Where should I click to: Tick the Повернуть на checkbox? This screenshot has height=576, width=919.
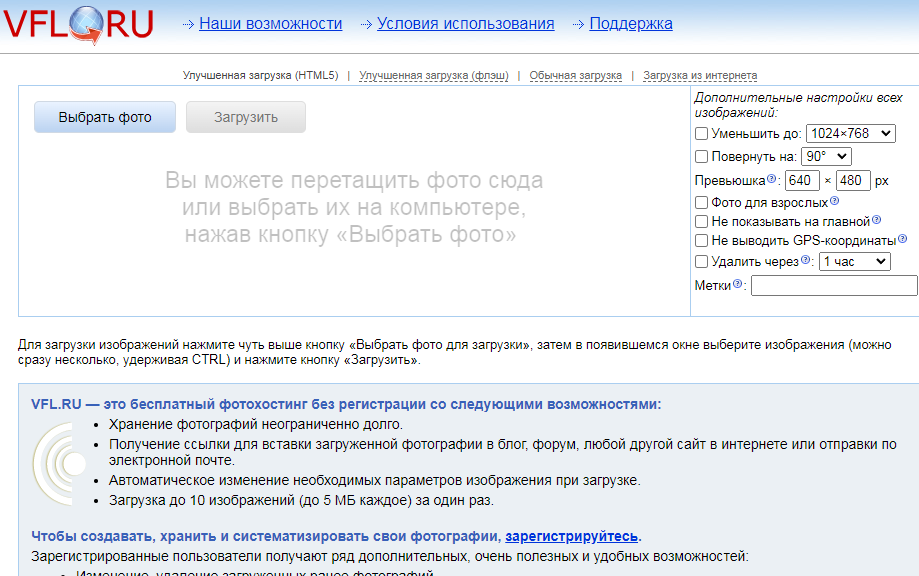tap(702, 156)
